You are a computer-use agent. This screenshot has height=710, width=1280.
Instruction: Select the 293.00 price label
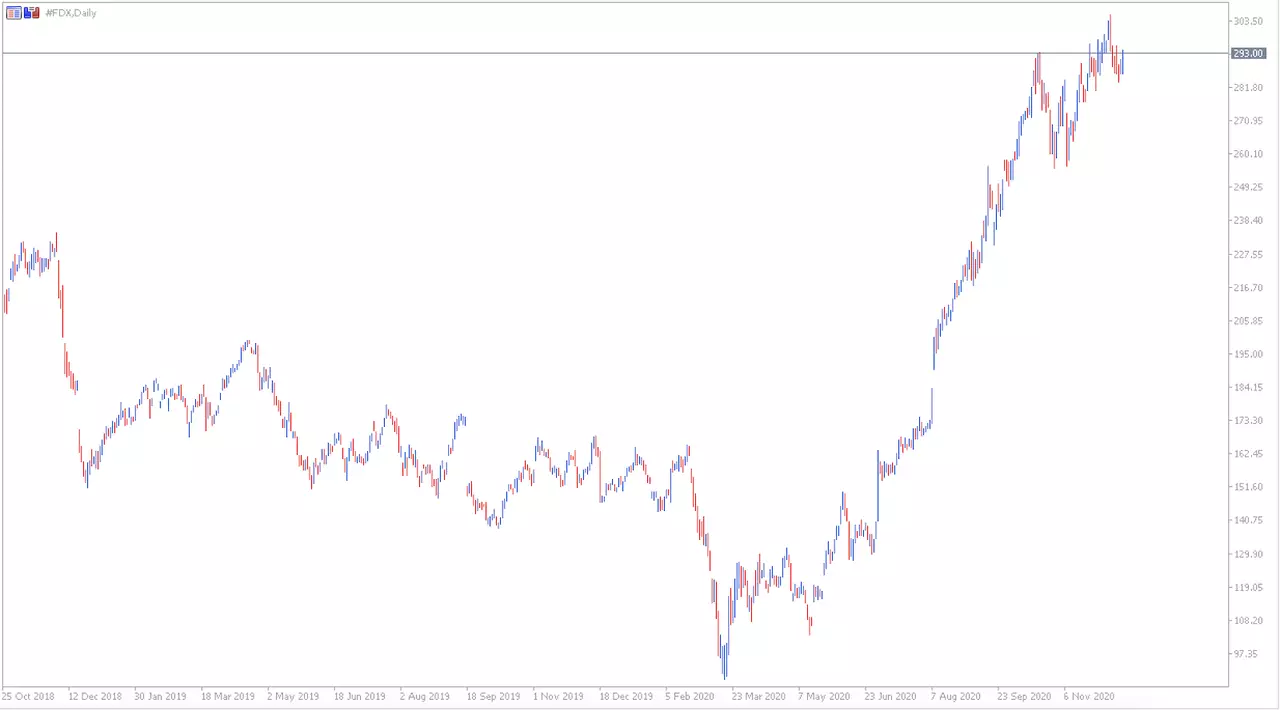click(x=1248, y=54)
